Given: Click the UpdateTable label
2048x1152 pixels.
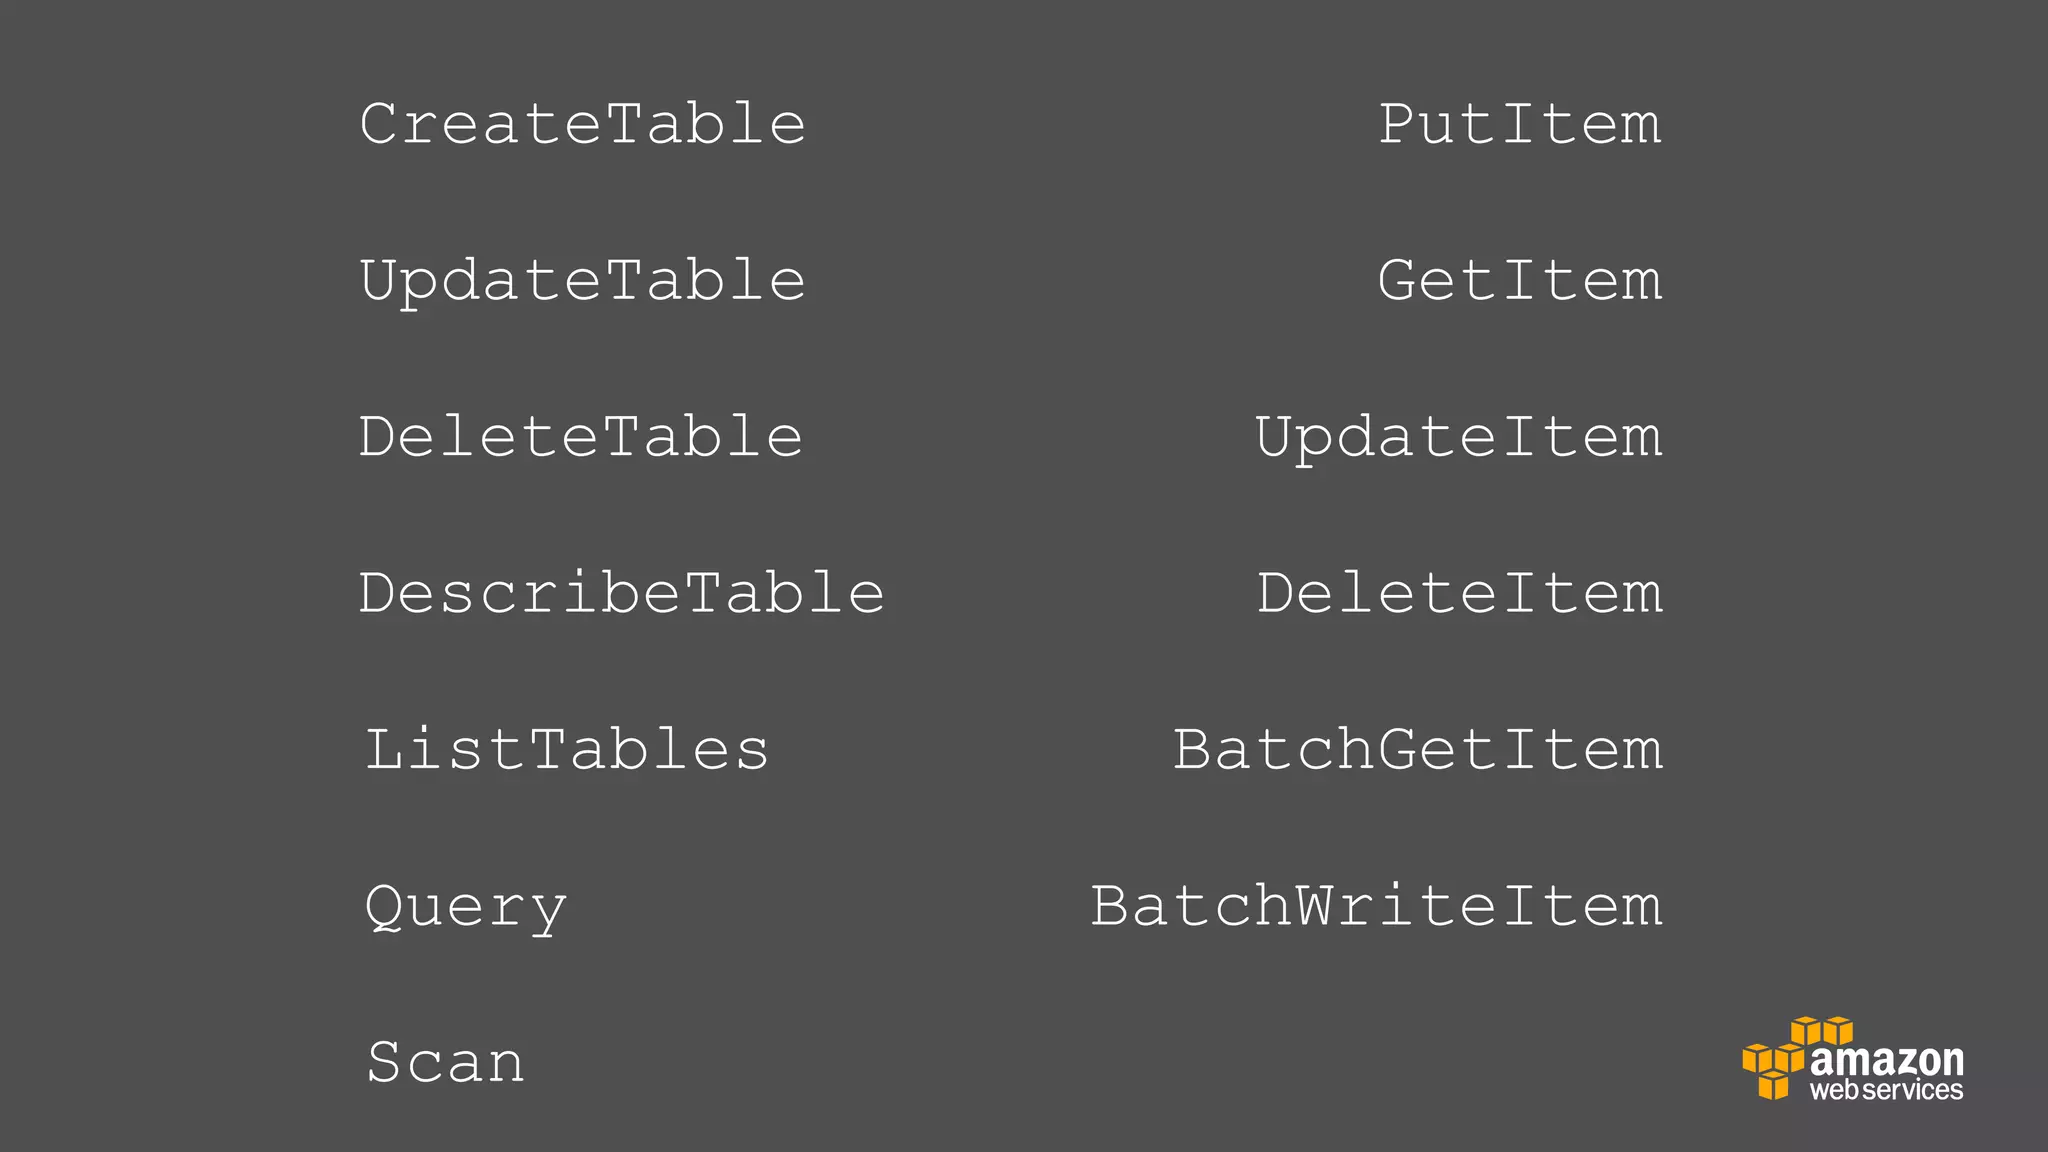Looking at the screenshot, I should click(583, 281).
